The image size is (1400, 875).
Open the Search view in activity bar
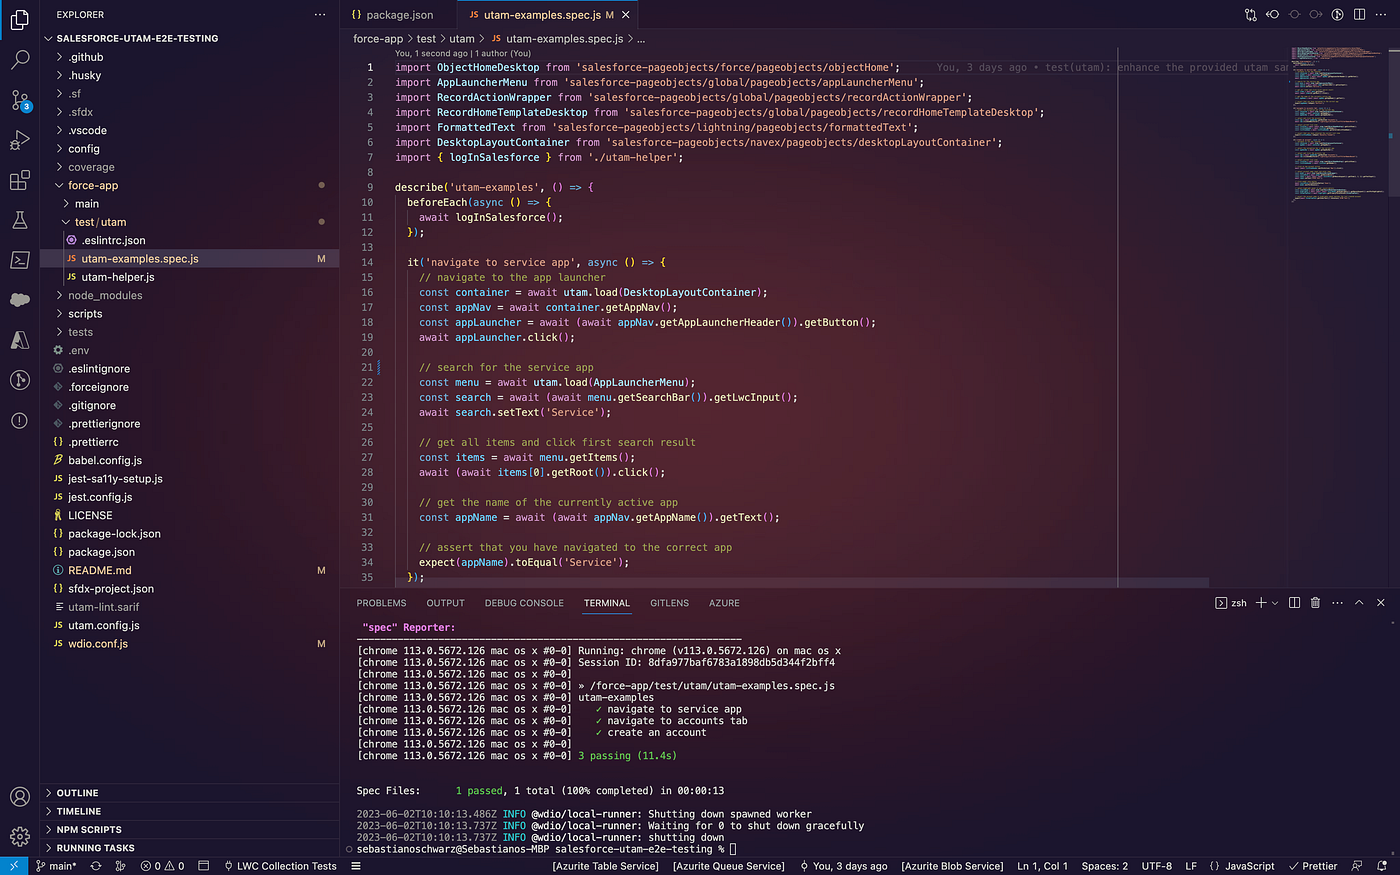tap(19, 60)
